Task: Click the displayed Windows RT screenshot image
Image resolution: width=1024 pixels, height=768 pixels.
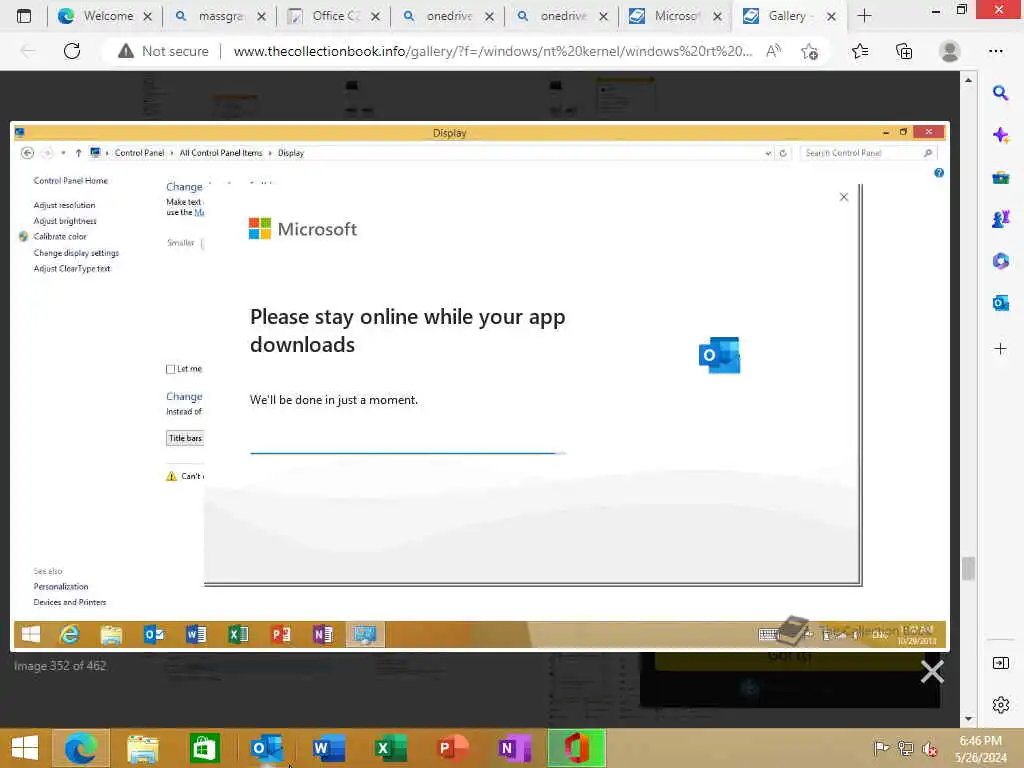Action: pyautogui.click(x=480, y=387)
